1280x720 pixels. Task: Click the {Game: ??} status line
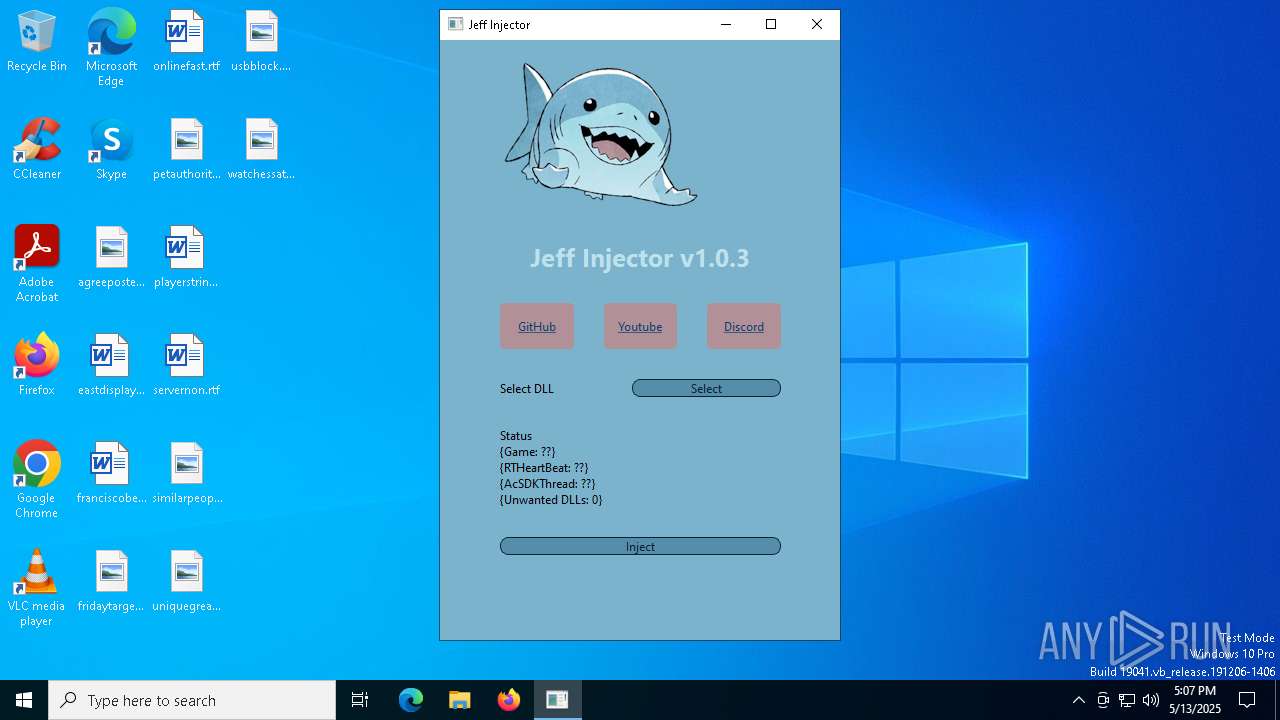click(528, 452)
